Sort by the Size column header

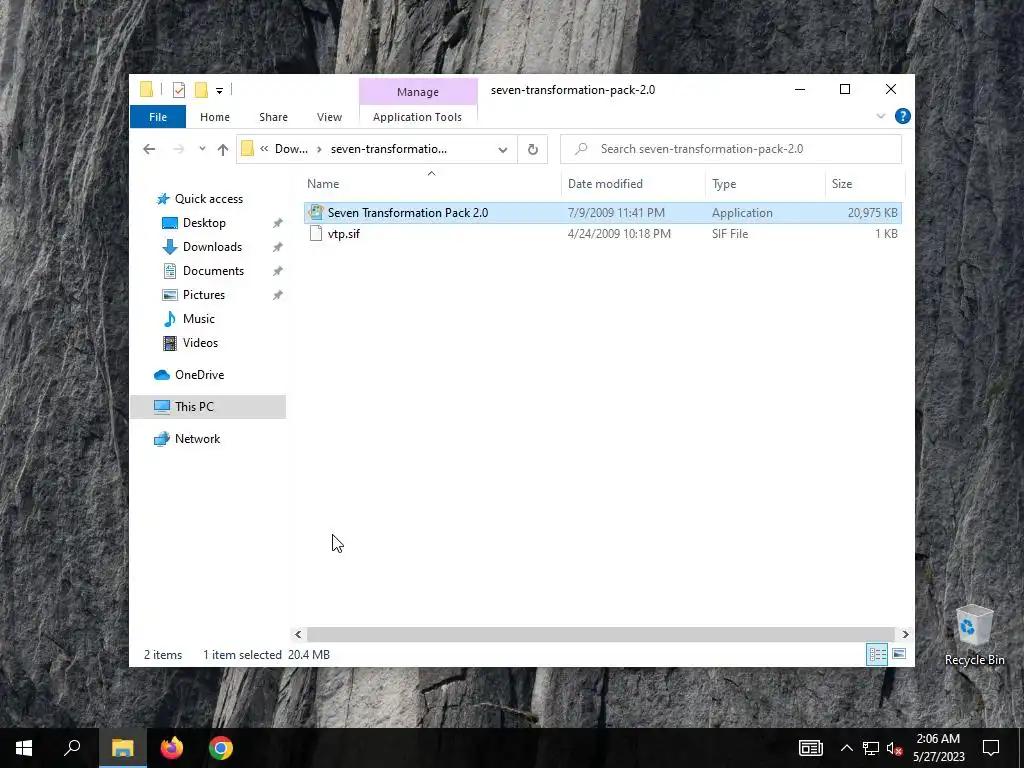pyautogui.click(x=842, y=184)
